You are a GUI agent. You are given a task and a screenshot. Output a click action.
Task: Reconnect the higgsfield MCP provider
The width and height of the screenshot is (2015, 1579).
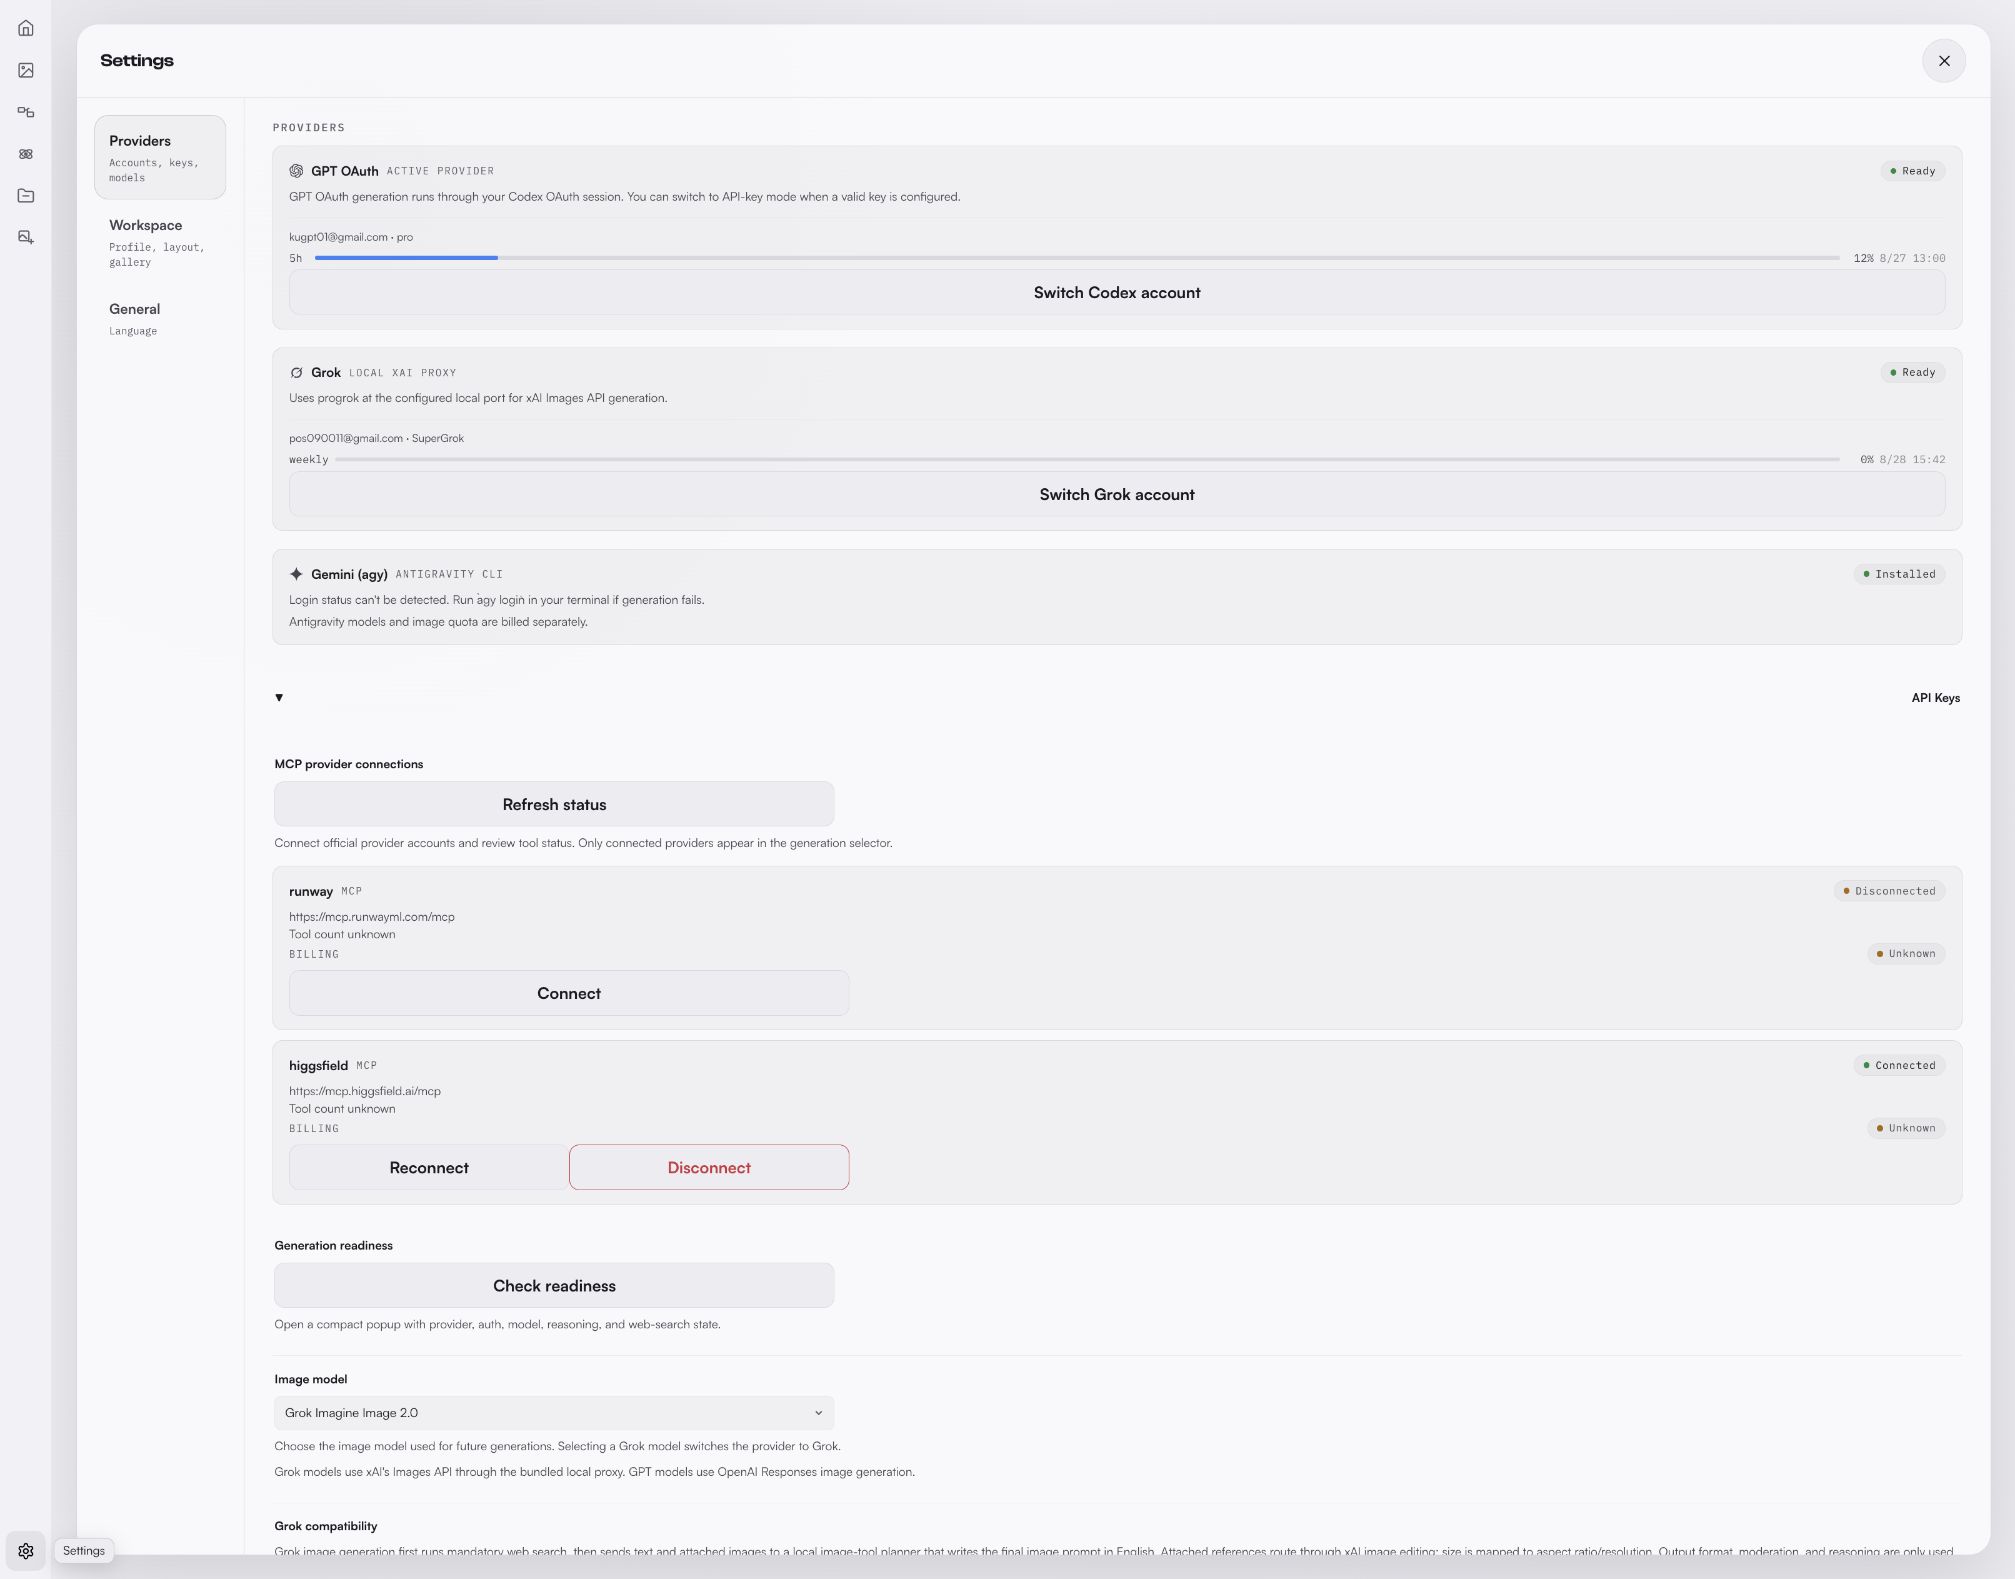pos(429,1168)
